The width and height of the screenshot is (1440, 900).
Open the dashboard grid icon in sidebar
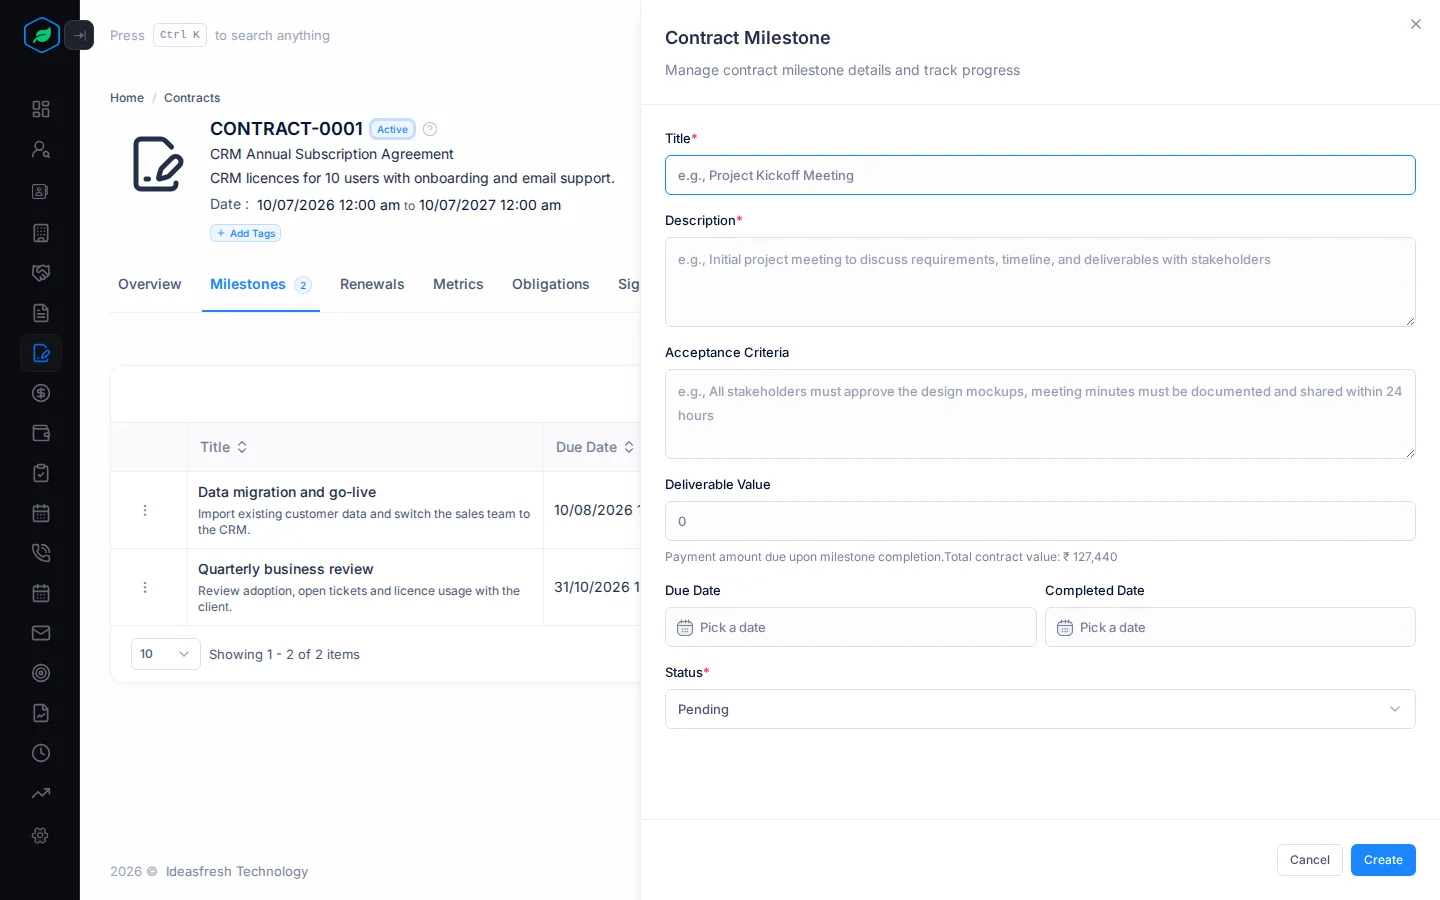point(41,109)
